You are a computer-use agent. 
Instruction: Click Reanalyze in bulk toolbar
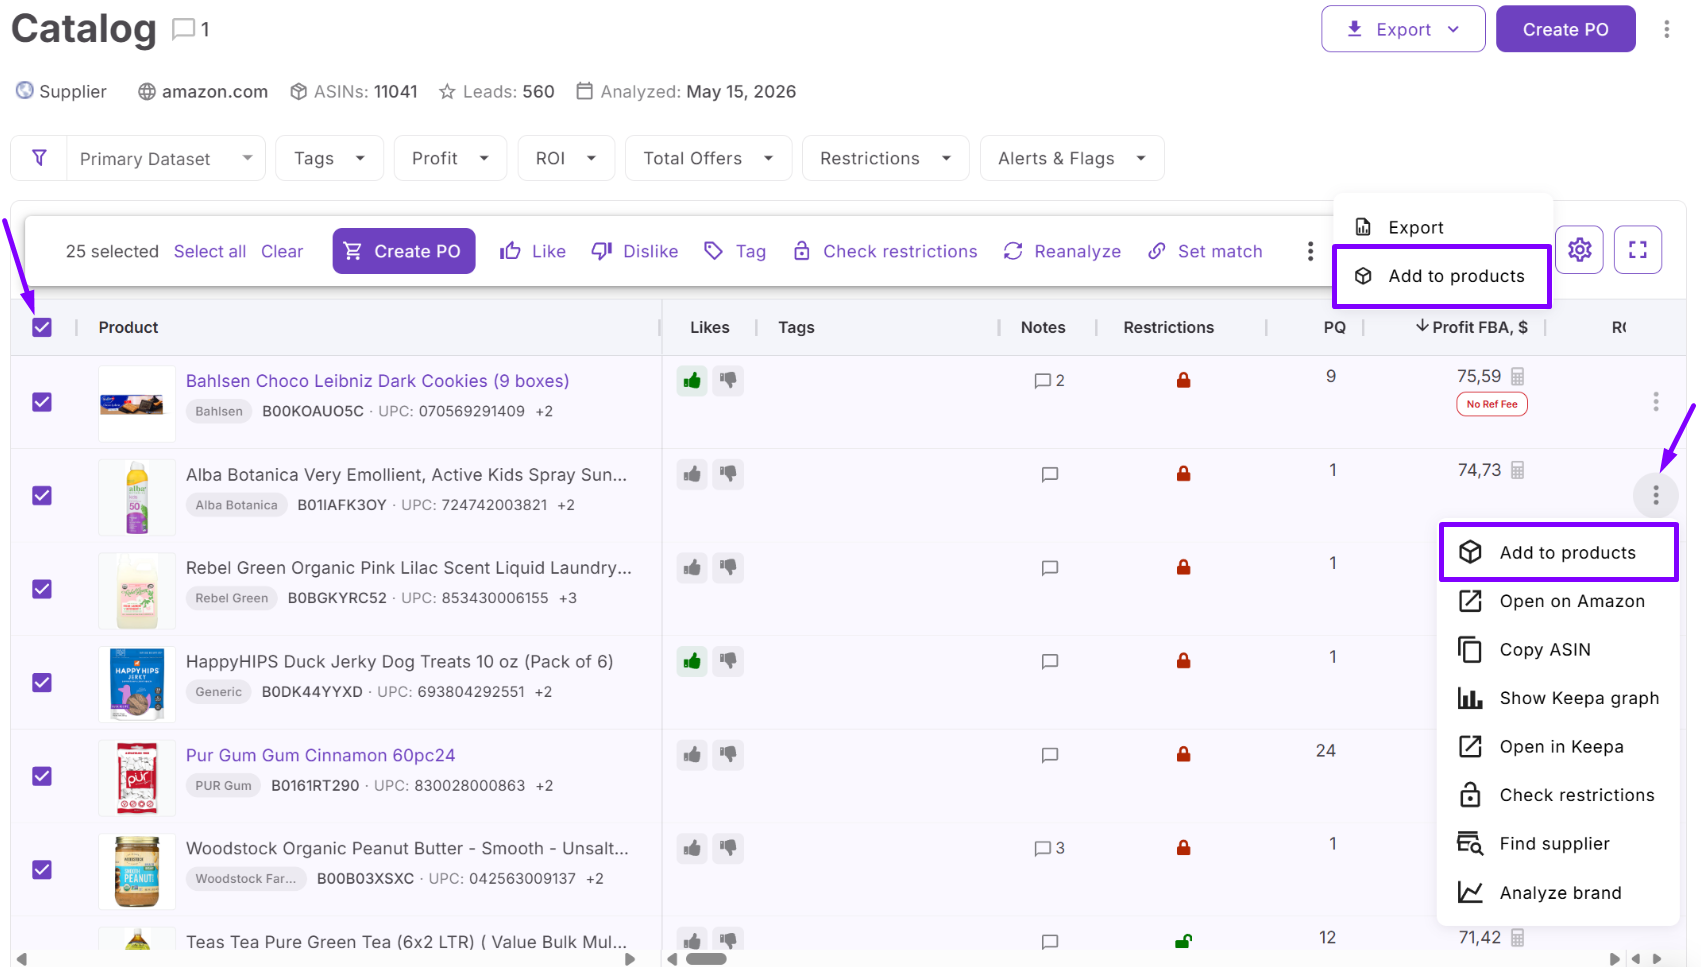point(1062,251)
